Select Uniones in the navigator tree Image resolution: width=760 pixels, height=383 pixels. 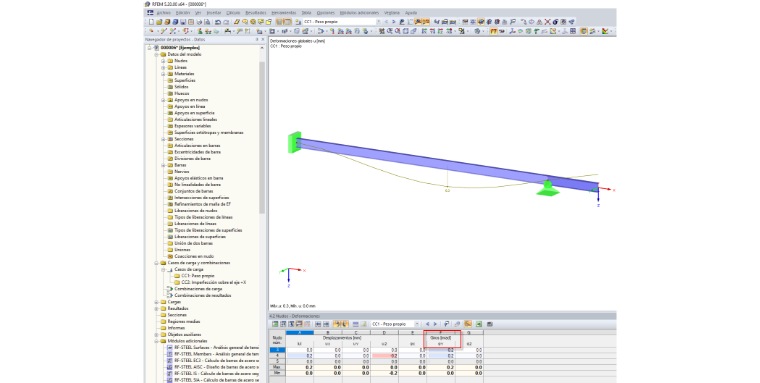(182, 250)
